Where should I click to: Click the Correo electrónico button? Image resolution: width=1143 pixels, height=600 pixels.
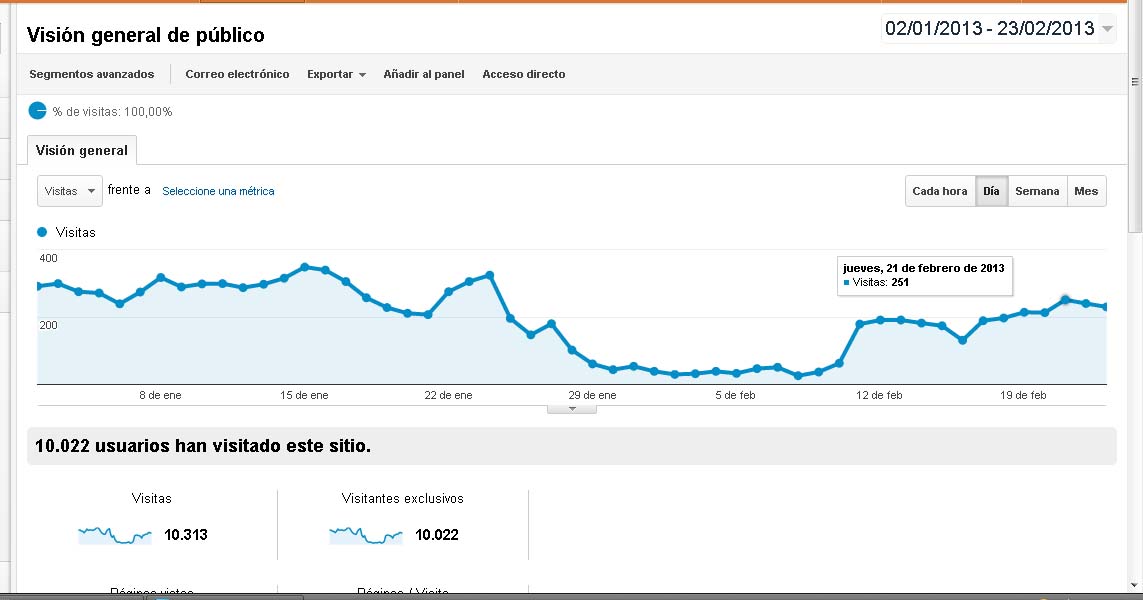[237, 74]
